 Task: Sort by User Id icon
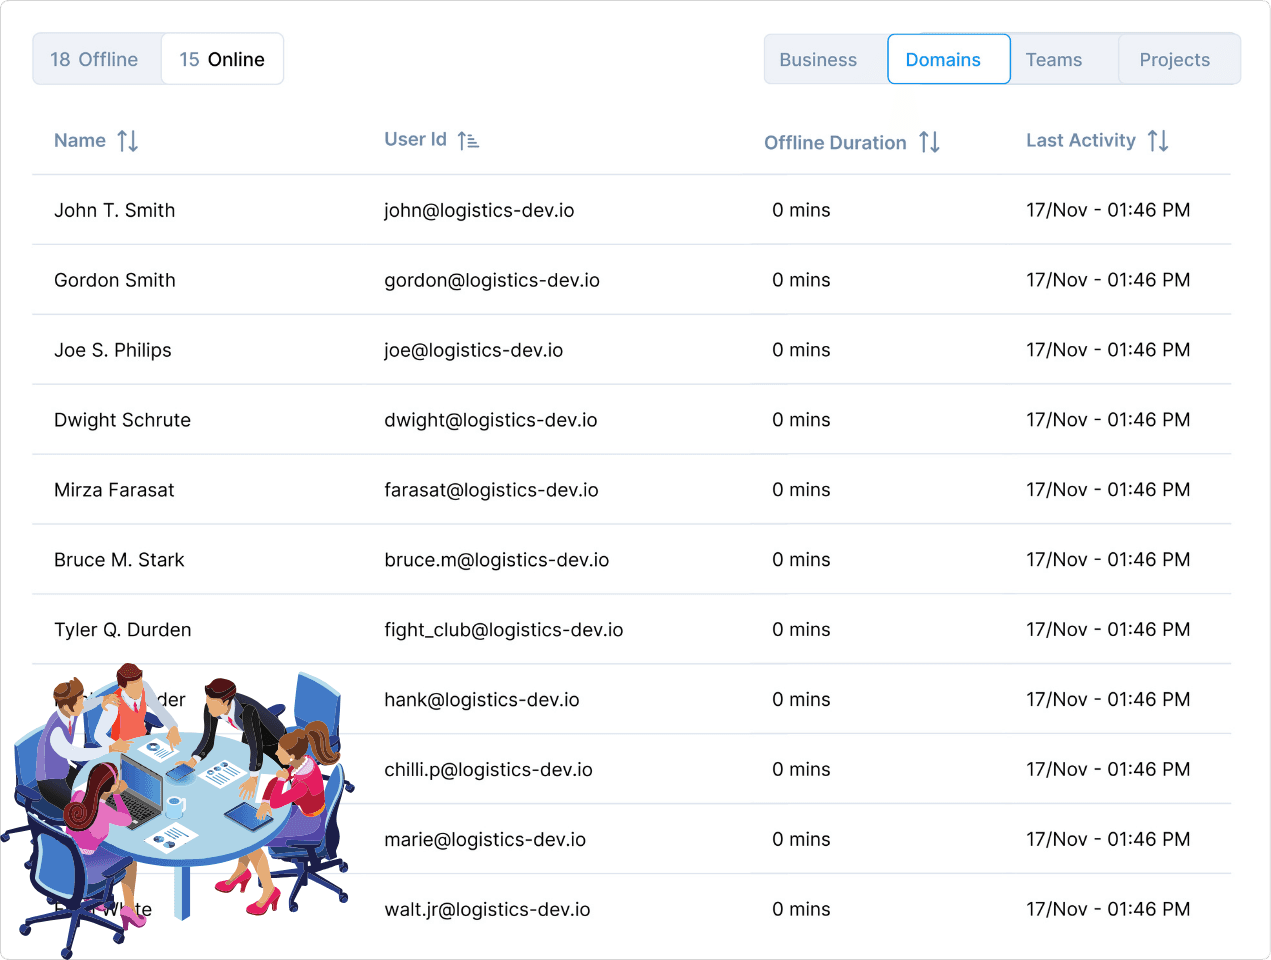tap(468, 141)
